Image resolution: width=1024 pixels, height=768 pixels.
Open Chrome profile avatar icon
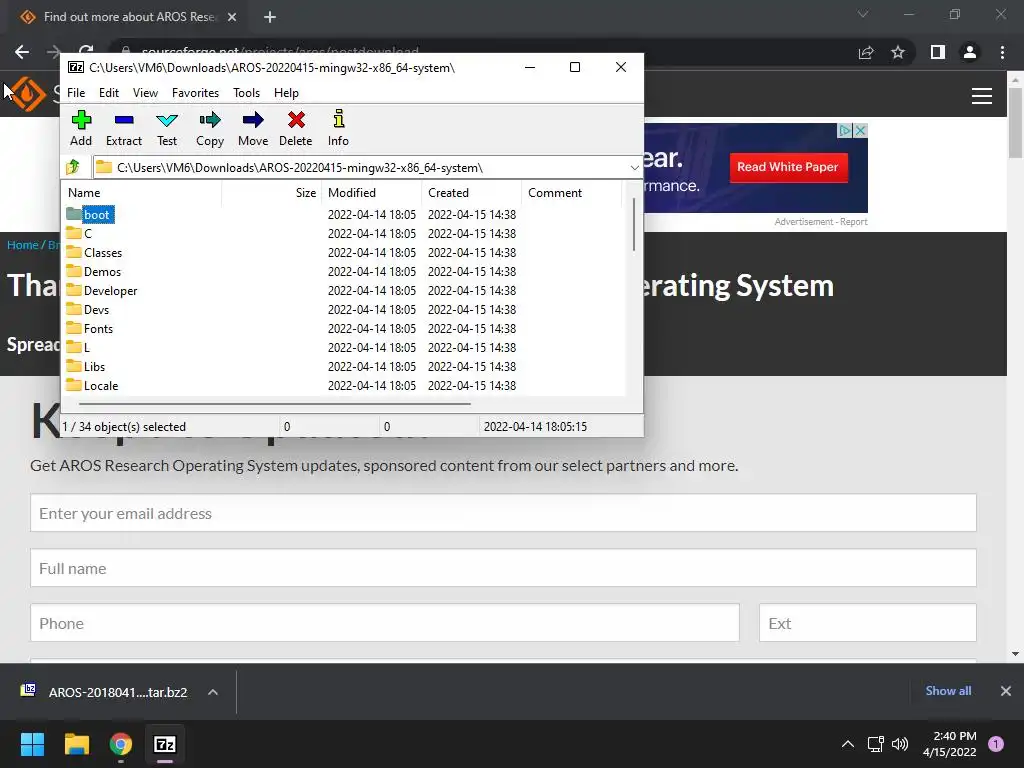970,52
